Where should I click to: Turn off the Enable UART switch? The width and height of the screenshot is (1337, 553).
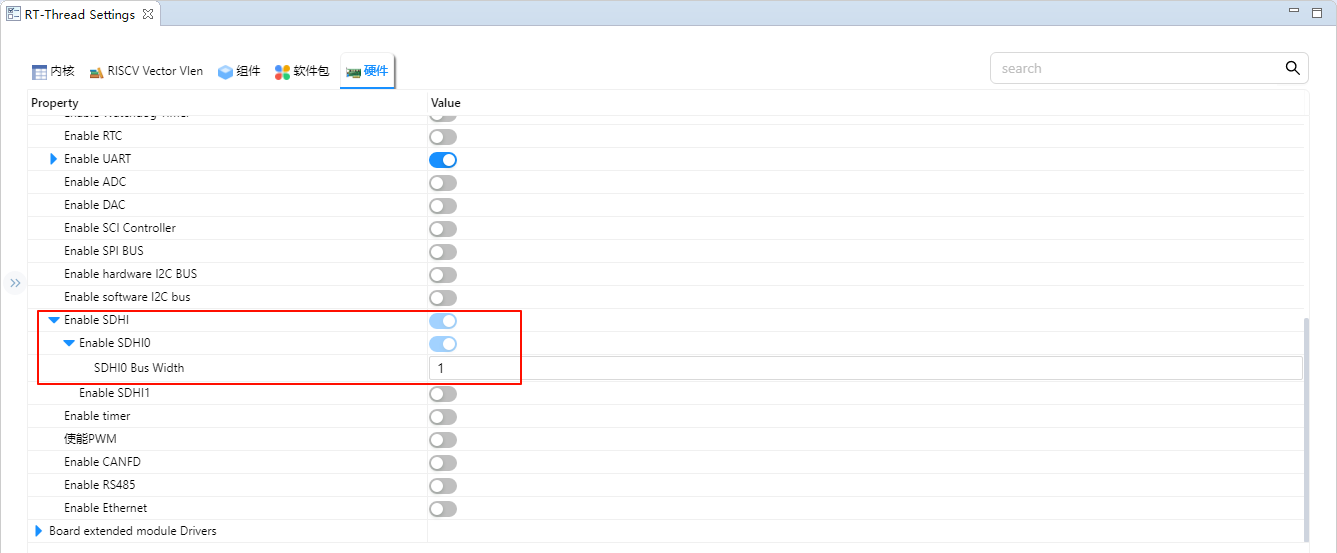pyautogui.click(x=442, y=160)
